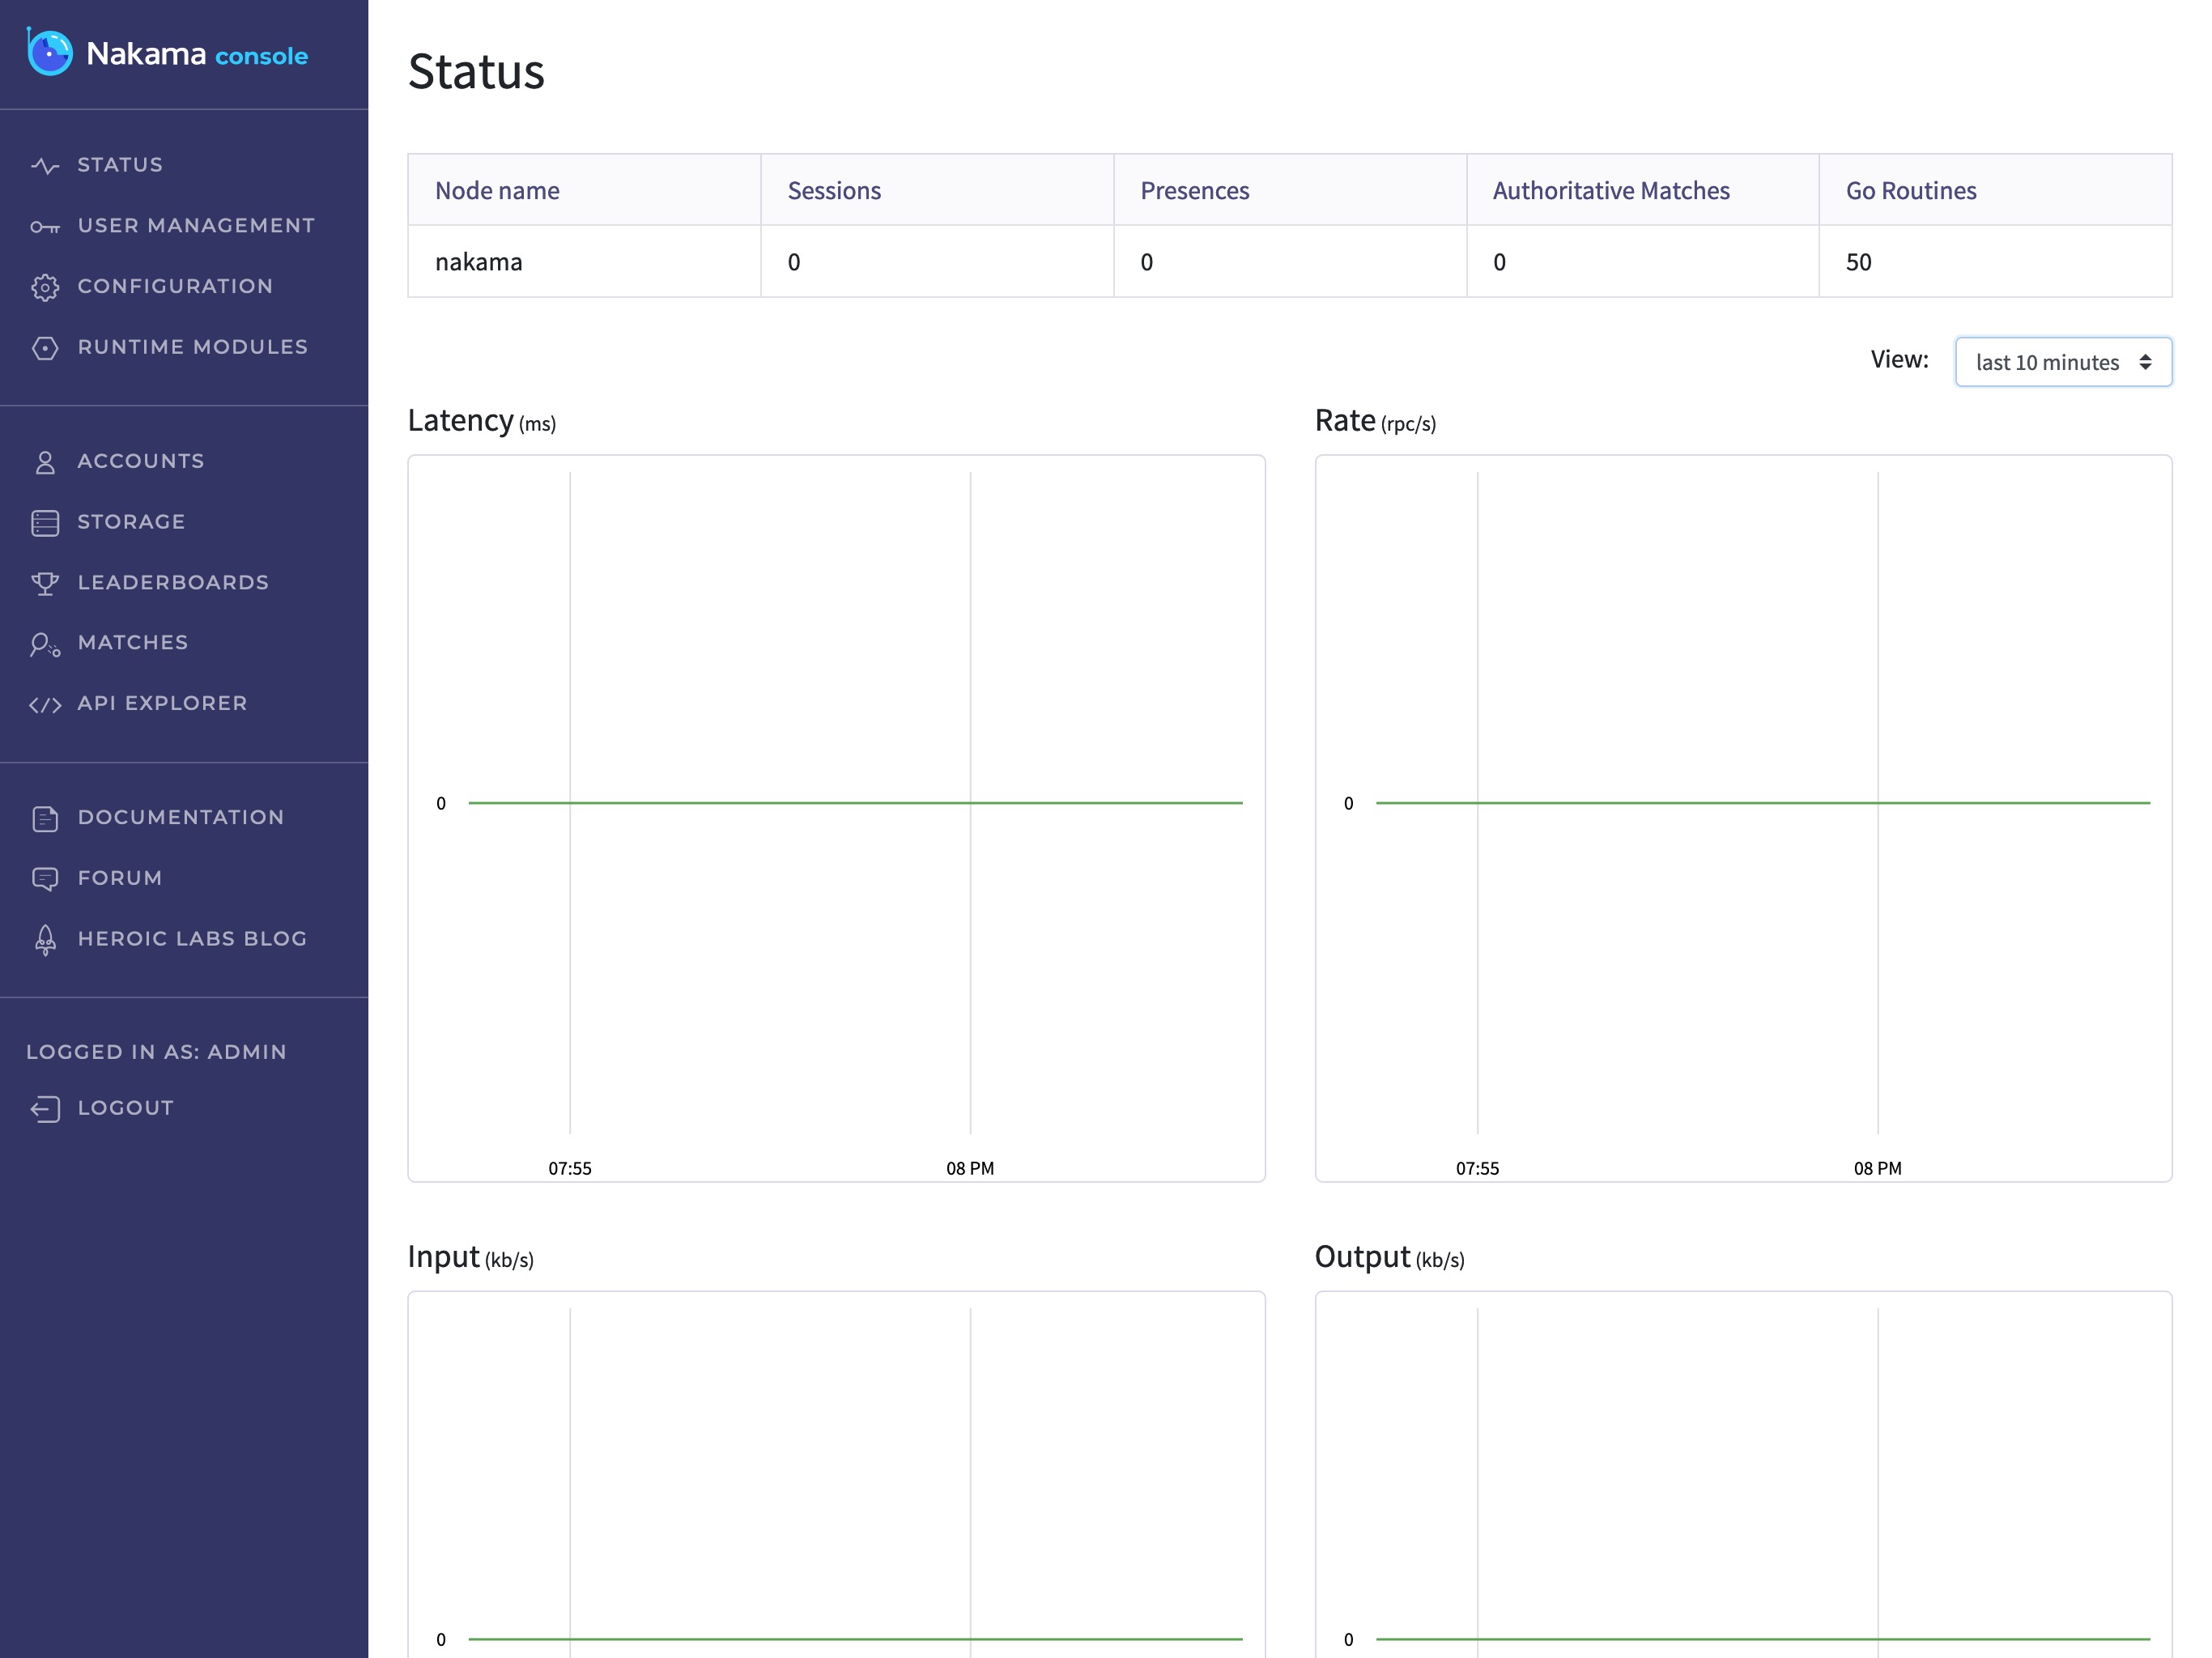Click the Leaderboards trophy icon

click(x=45, y=583)
